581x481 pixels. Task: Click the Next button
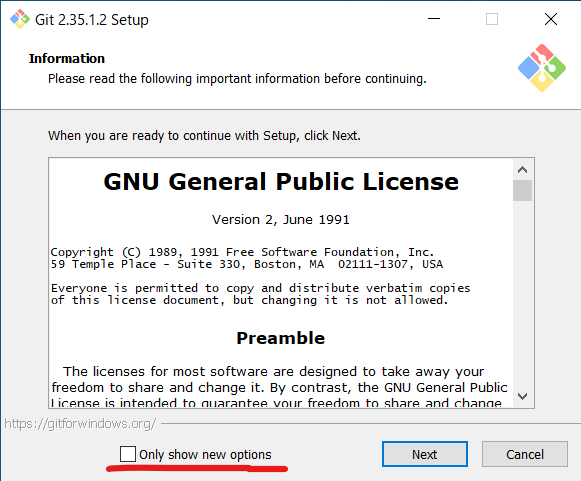click(x=425, y=454)
